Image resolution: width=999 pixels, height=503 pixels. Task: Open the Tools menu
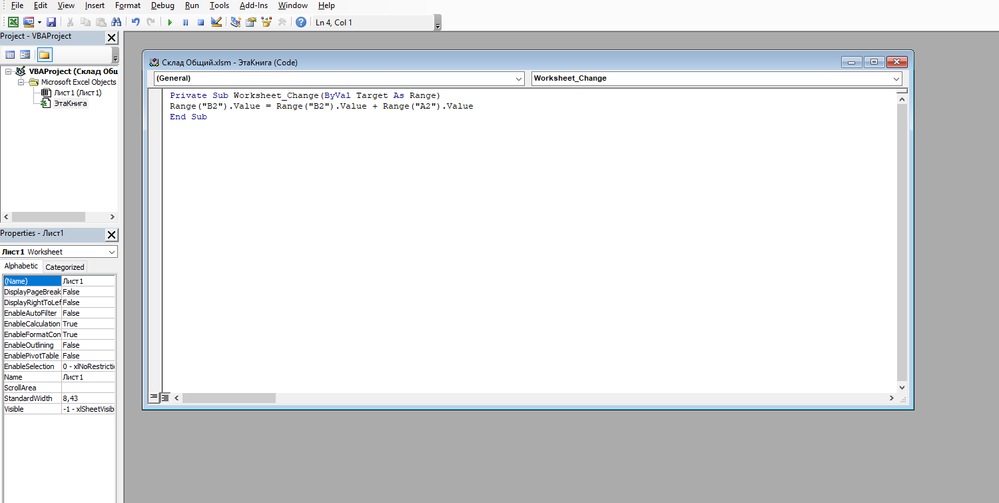coord(219,5)
